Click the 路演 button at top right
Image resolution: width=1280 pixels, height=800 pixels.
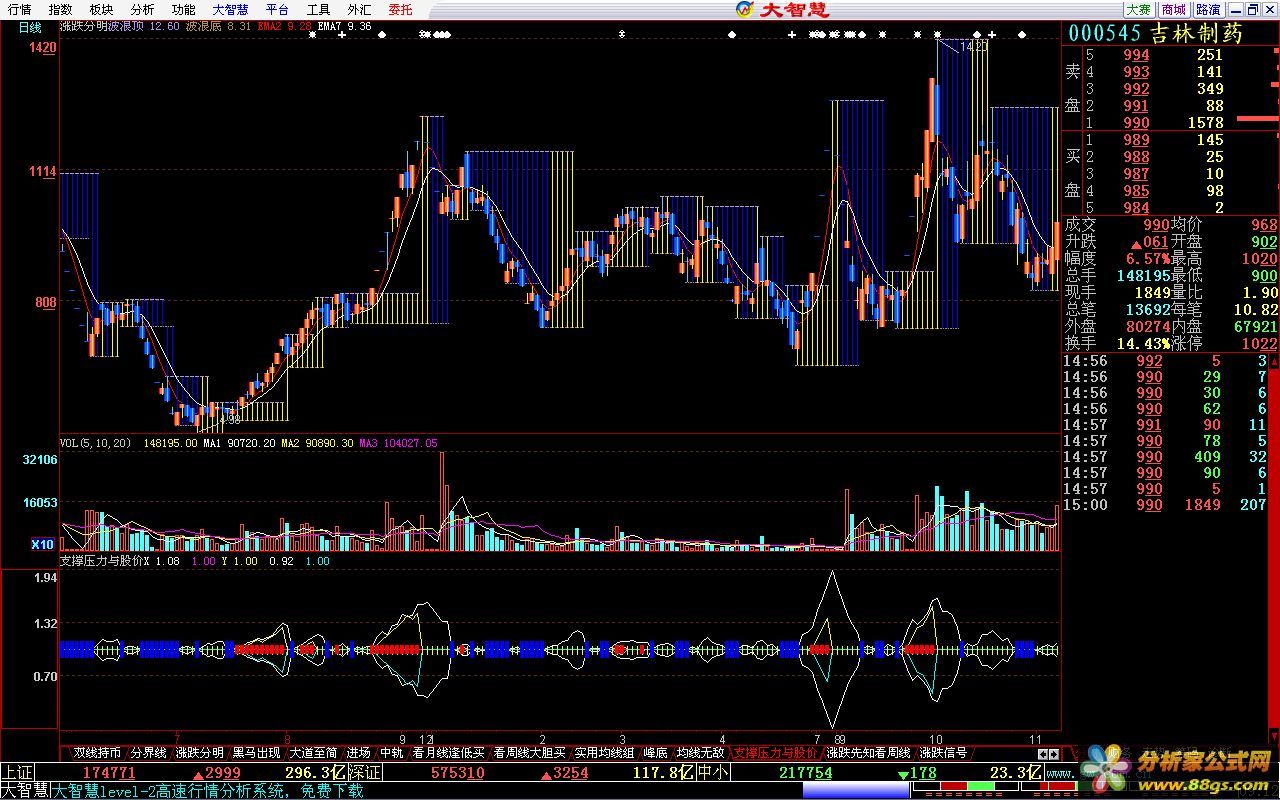1208,9
